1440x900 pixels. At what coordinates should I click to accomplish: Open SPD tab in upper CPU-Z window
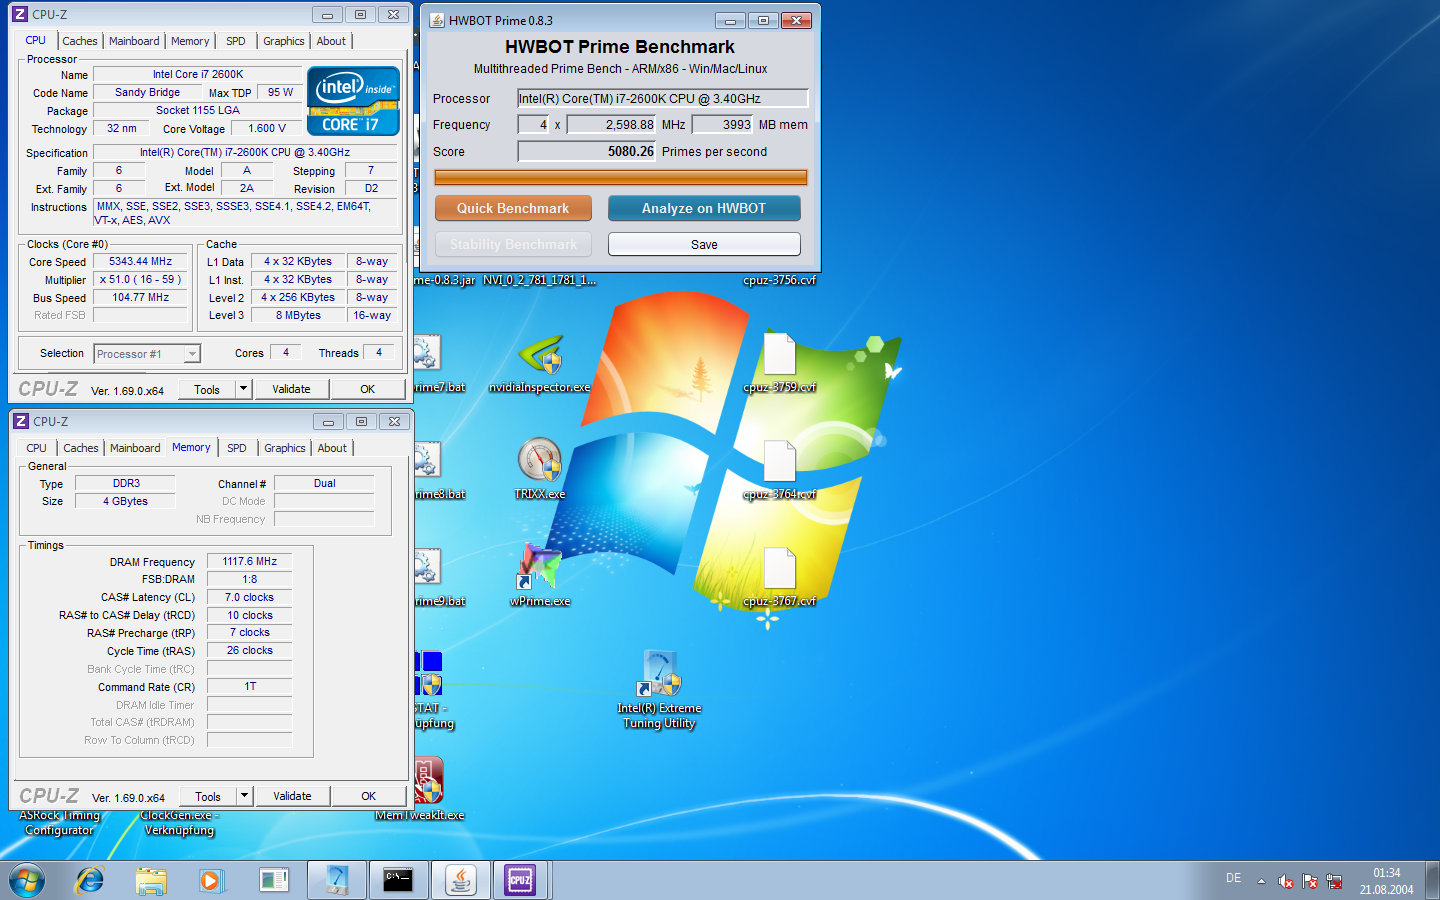236,41
